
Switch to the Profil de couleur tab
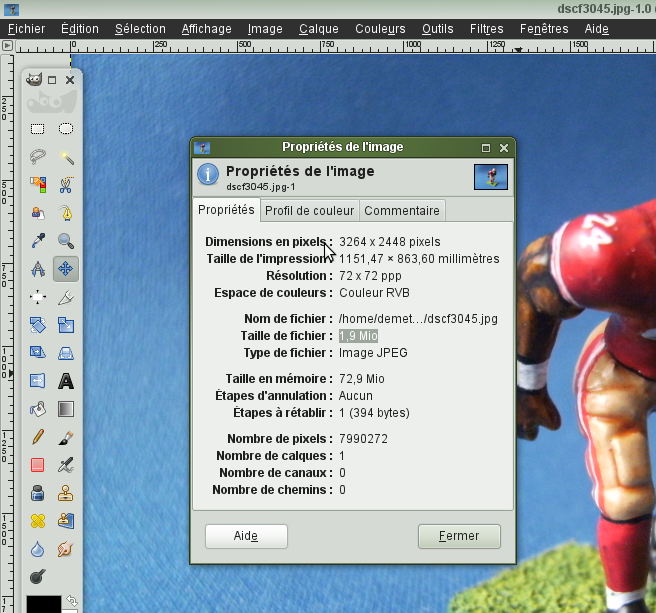310,210
